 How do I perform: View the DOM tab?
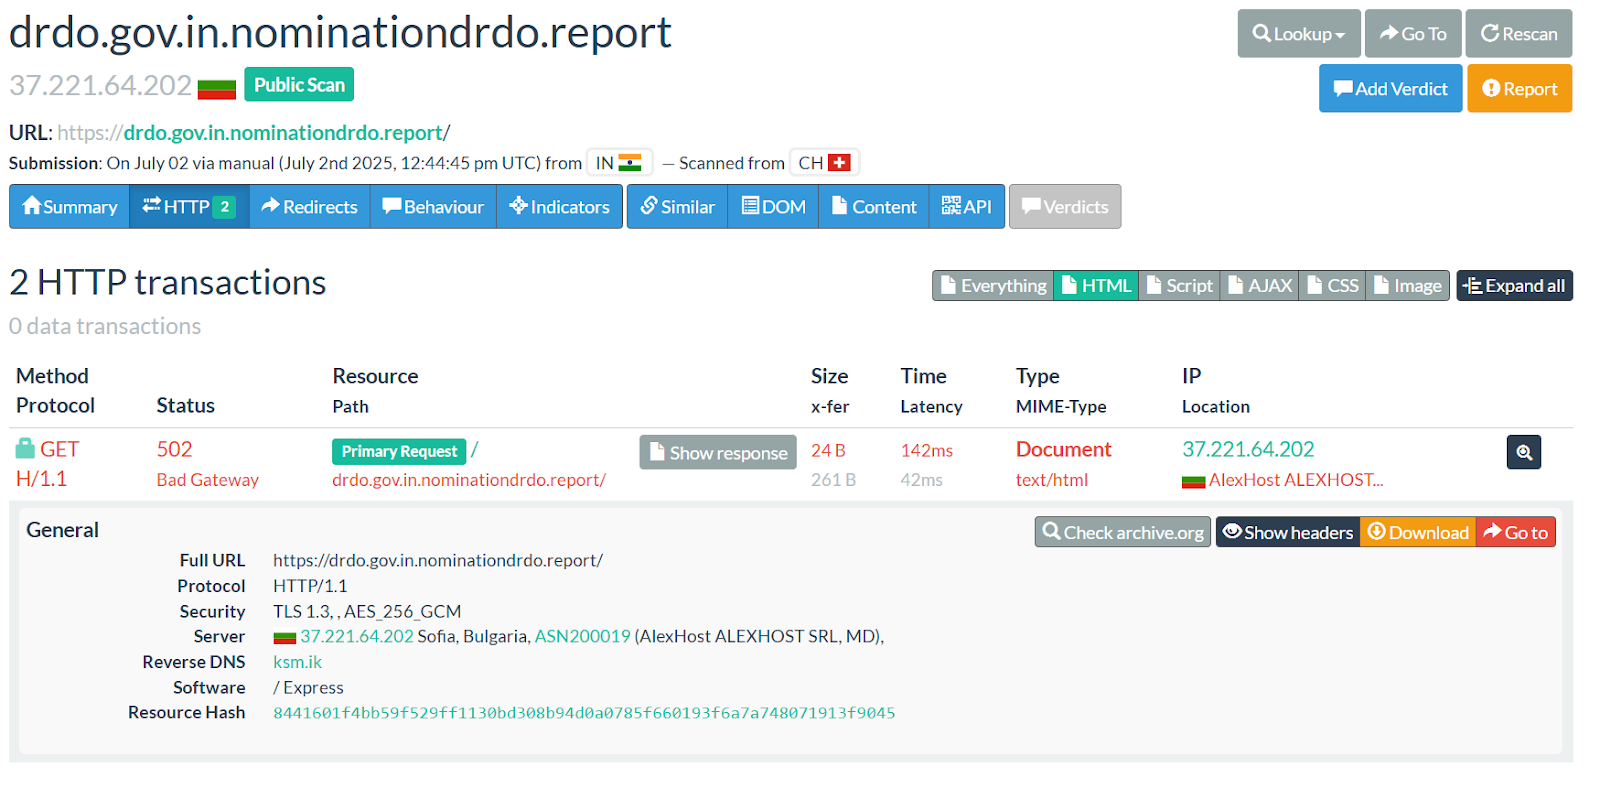(773, 207)
